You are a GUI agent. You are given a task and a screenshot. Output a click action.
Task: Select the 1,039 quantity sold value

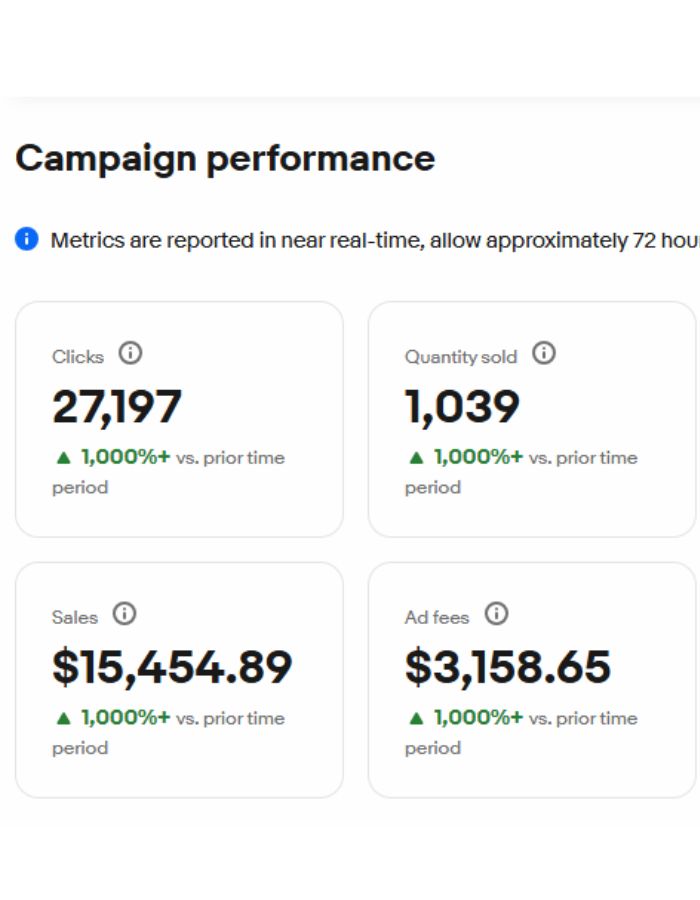tap(462, 407)
